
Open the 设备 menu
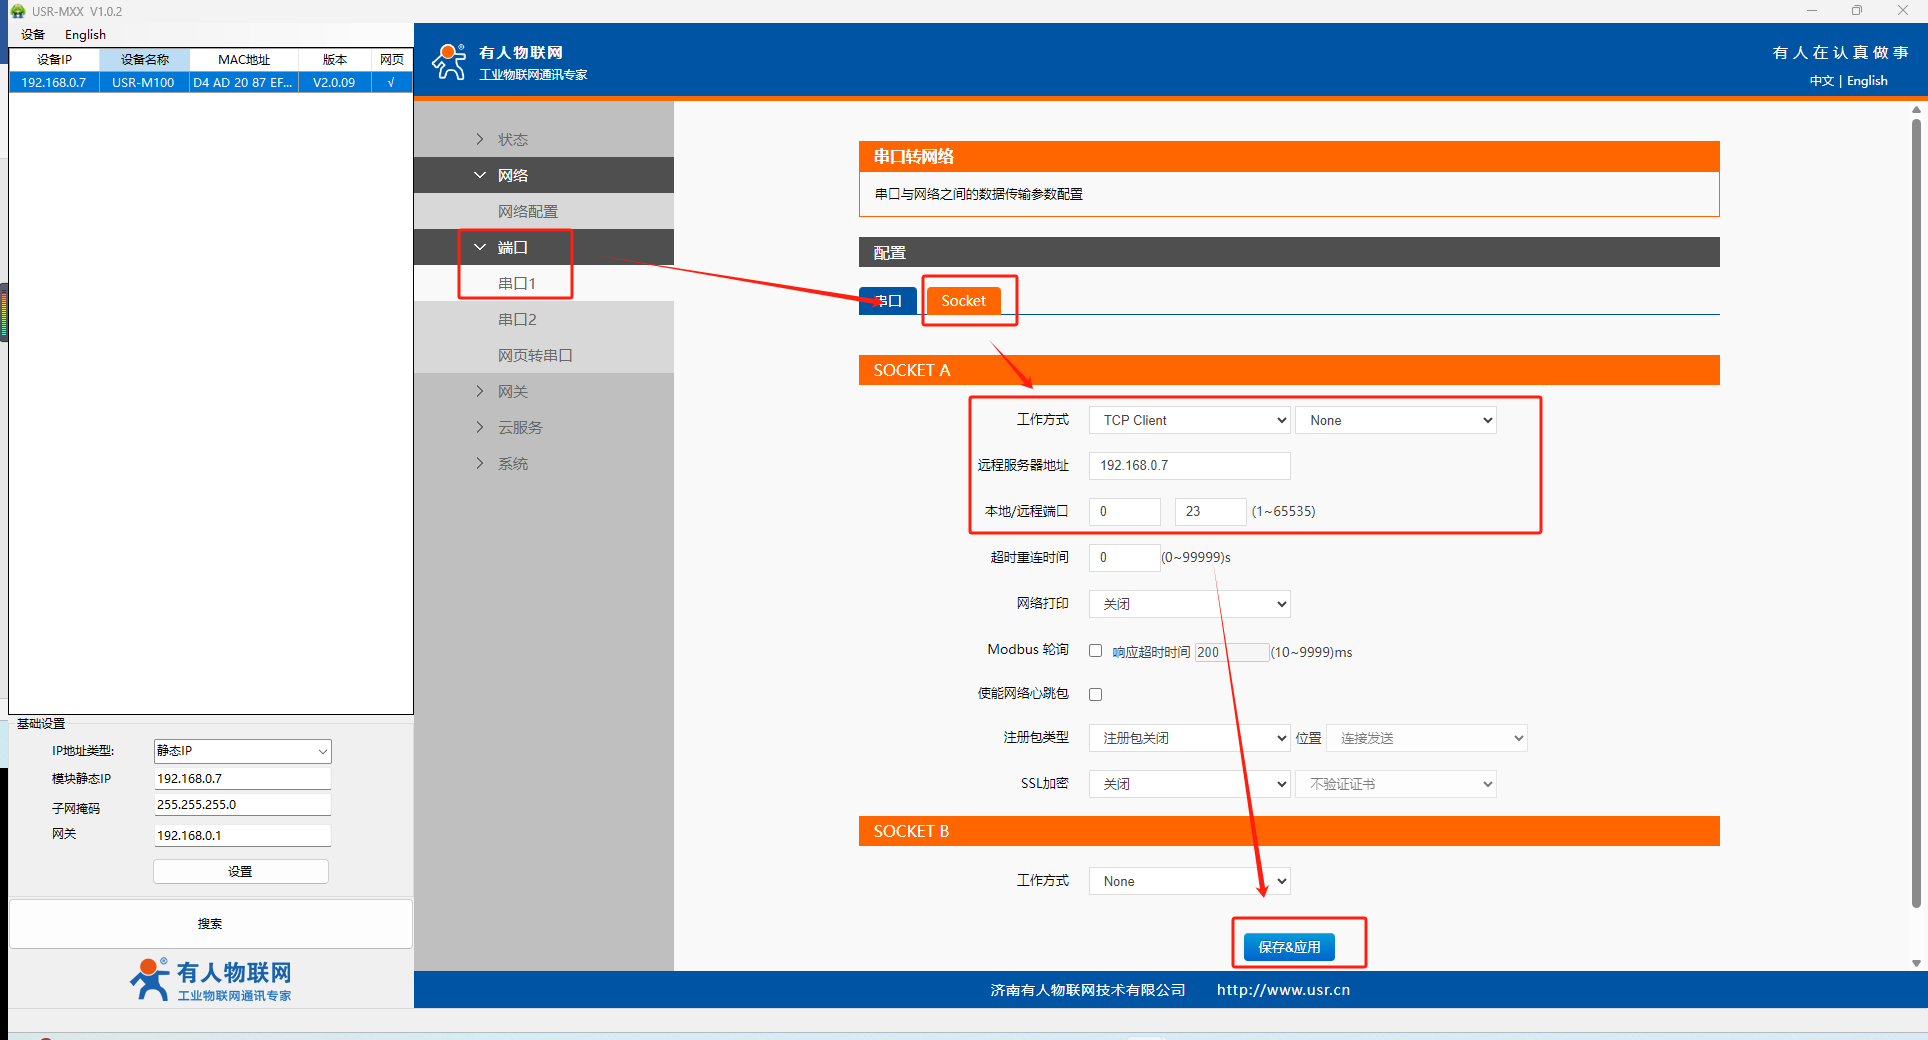[x=33, y=34]
